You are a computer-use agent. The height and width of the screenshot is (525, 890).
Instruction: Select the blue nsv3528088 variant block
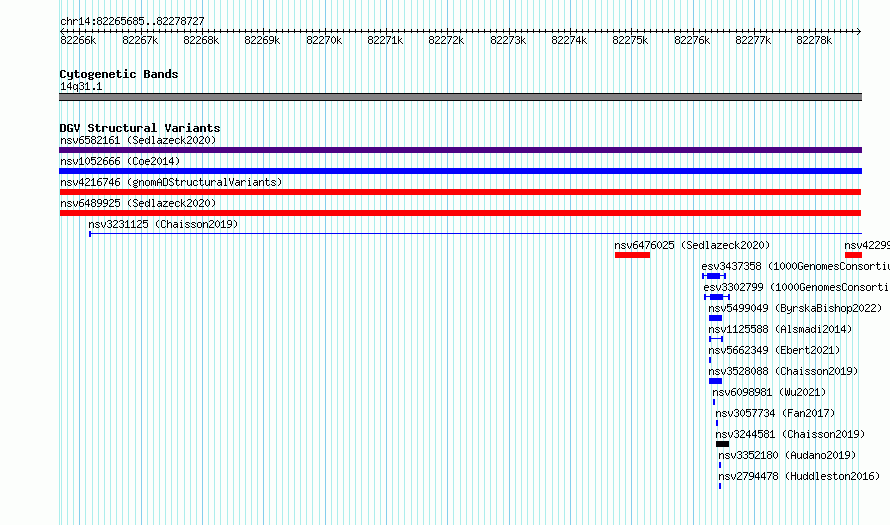(x=715, y=381)
